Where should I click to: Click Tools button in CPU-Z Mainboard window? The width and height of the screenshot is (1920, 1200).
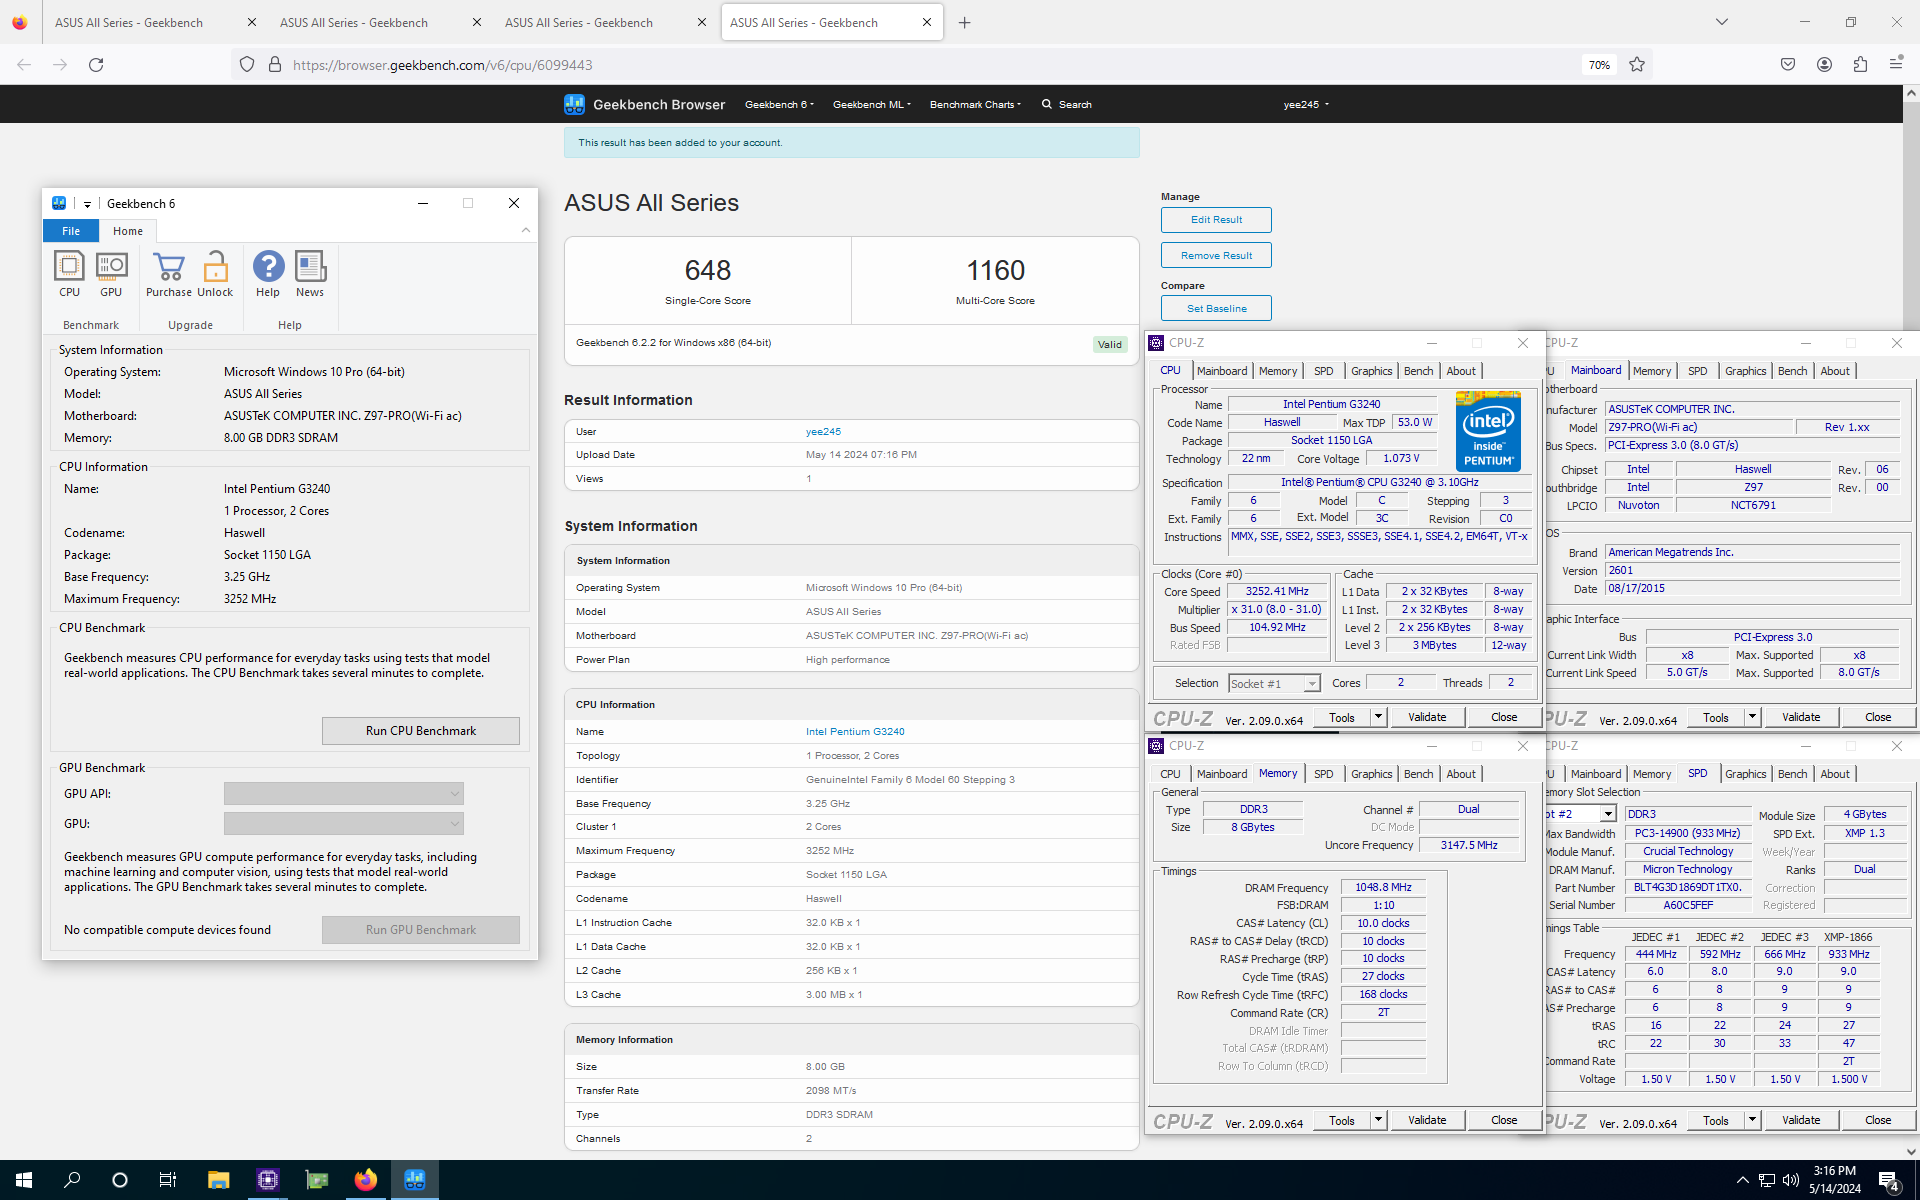(1716, 717)
